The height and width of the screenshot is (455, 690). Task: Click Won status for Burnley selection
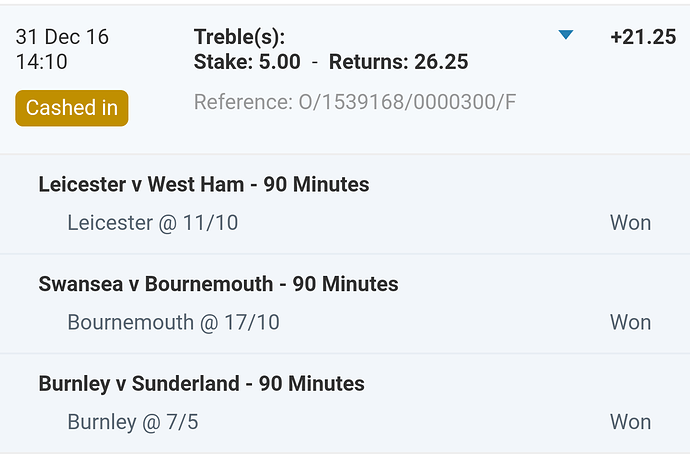tap(630, 422)
